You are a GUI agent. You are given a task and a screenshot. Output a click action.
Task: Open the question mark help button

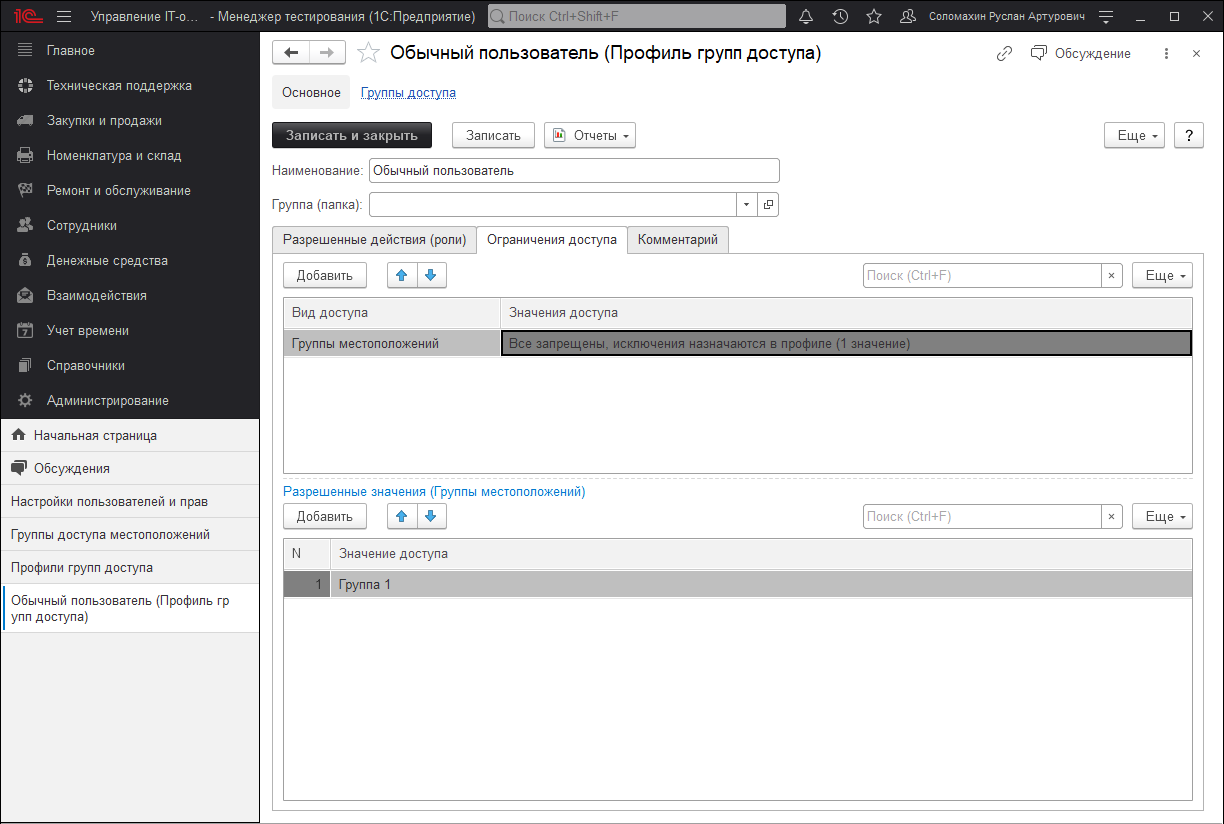pyautogui.click(x=1188, y=135)
